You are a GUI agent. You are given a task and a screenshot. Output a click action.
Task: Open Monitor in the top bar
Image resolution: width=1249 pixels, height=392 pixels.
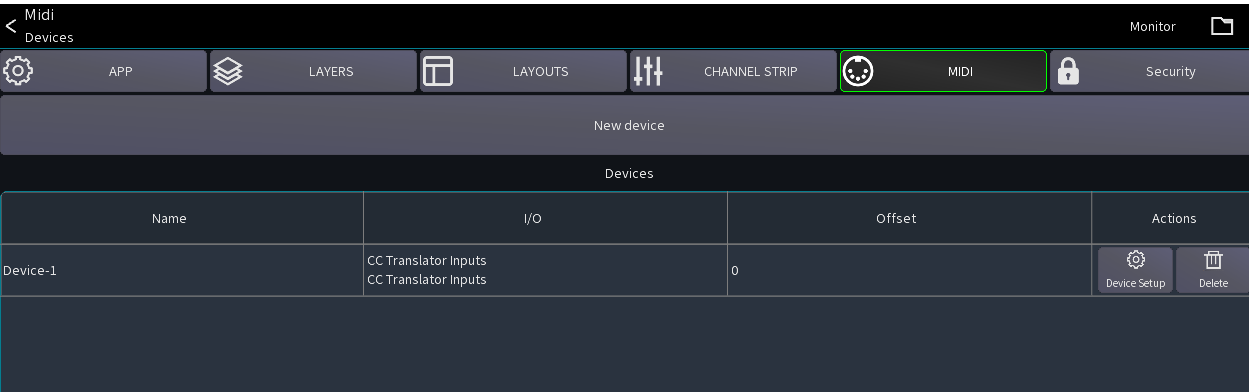[x=1153, y=27]
